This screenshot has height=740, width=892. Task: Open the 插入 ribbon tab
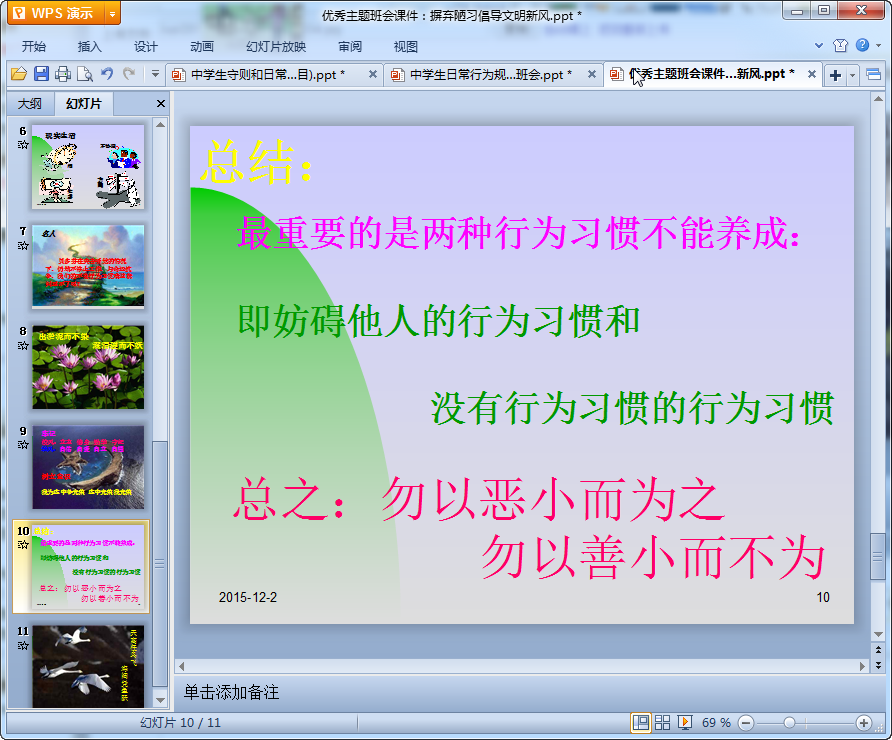pos(89,47)
